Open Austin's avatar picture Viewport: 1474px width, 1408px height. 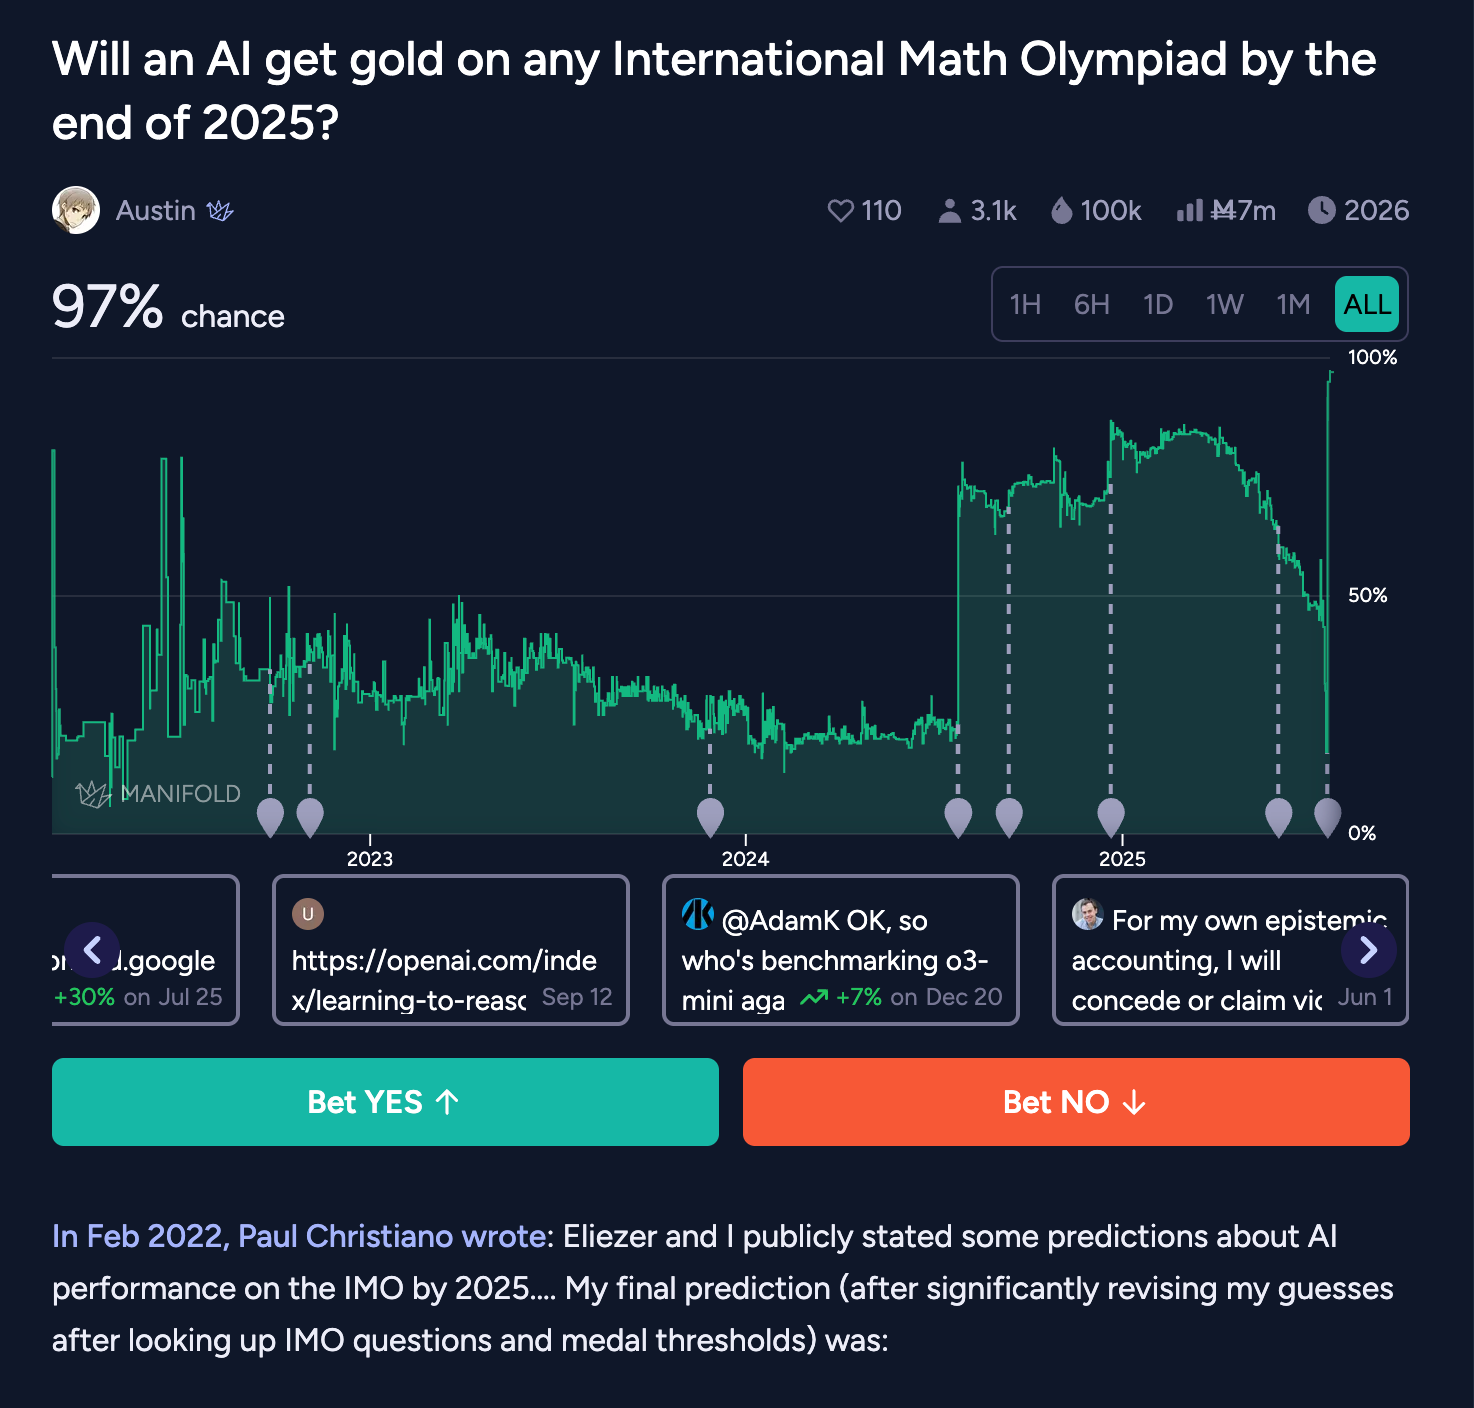[76, 210]
